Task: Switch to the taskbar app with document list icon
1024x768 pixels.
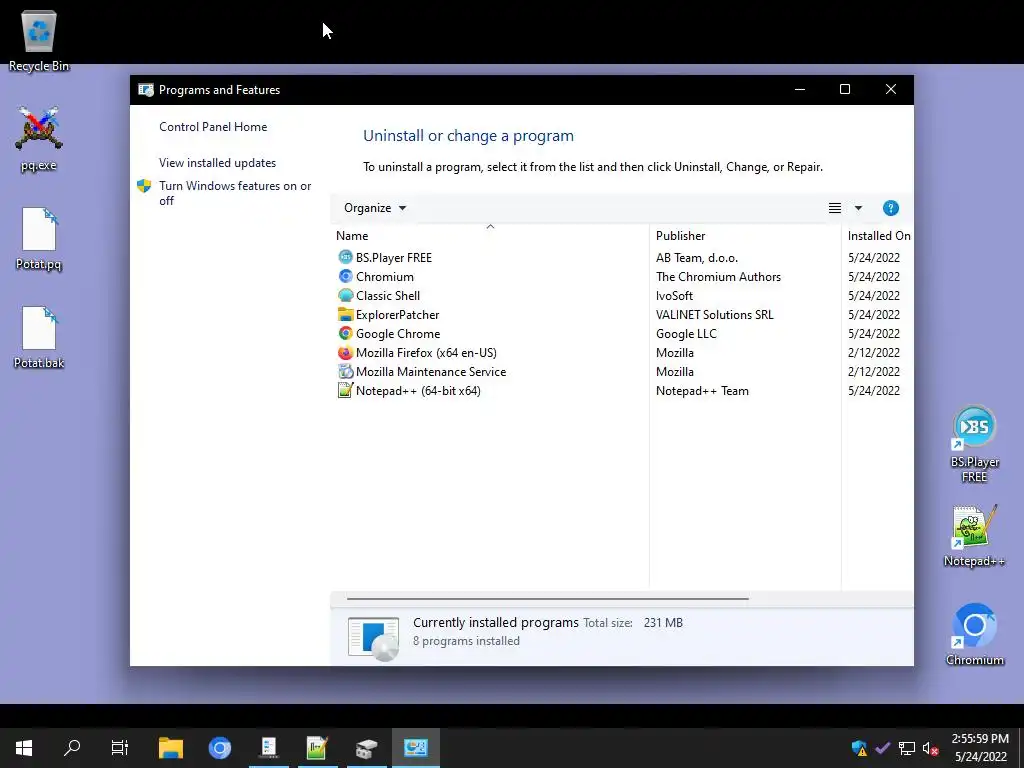Action: (268, 748)
